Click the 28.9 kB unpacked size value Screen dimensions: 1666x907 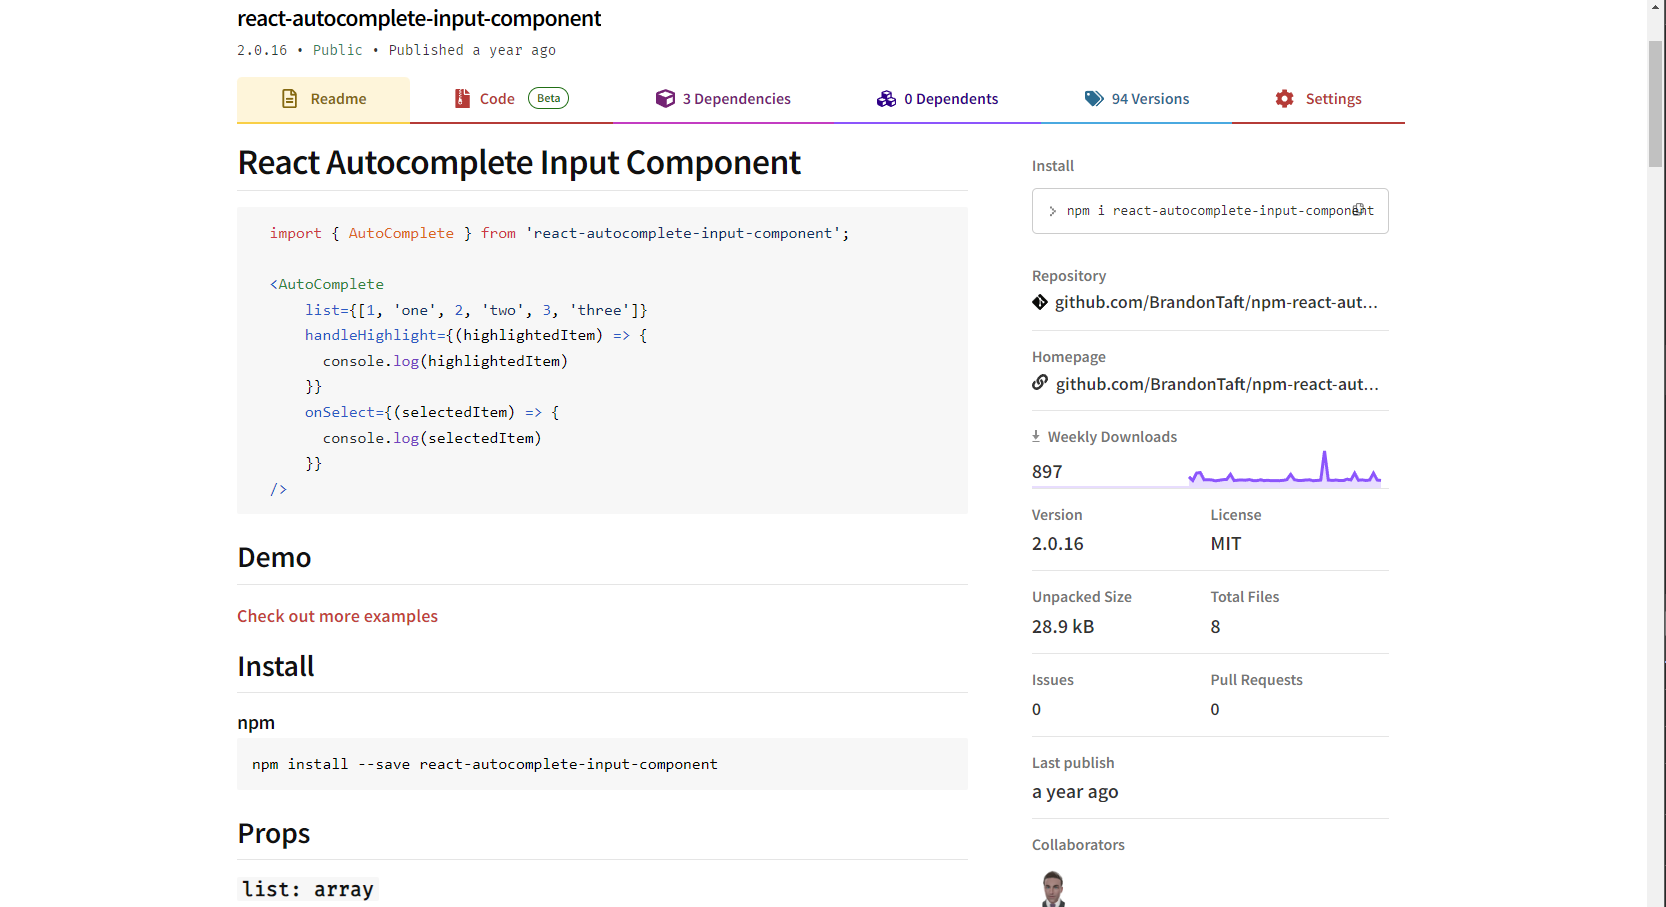(x=1063, y=627)
